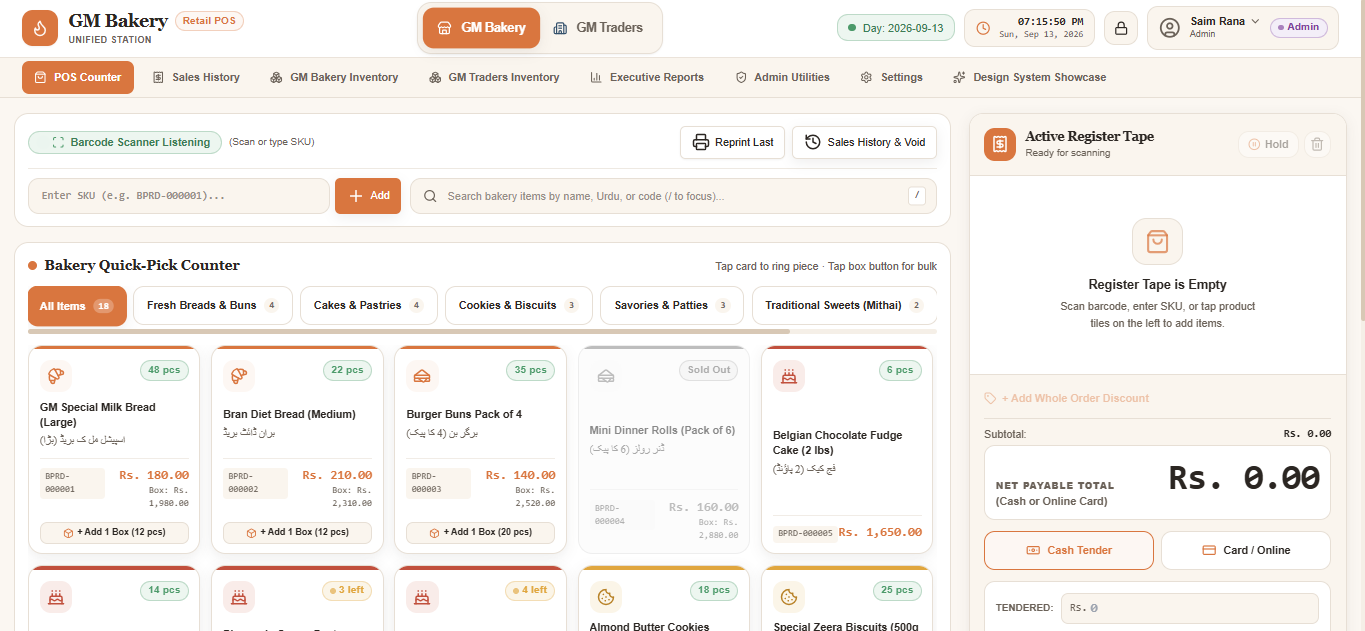Click the croissant icon on Bran Diet Bread
1365x631 pixels.
tap(239, 376)
